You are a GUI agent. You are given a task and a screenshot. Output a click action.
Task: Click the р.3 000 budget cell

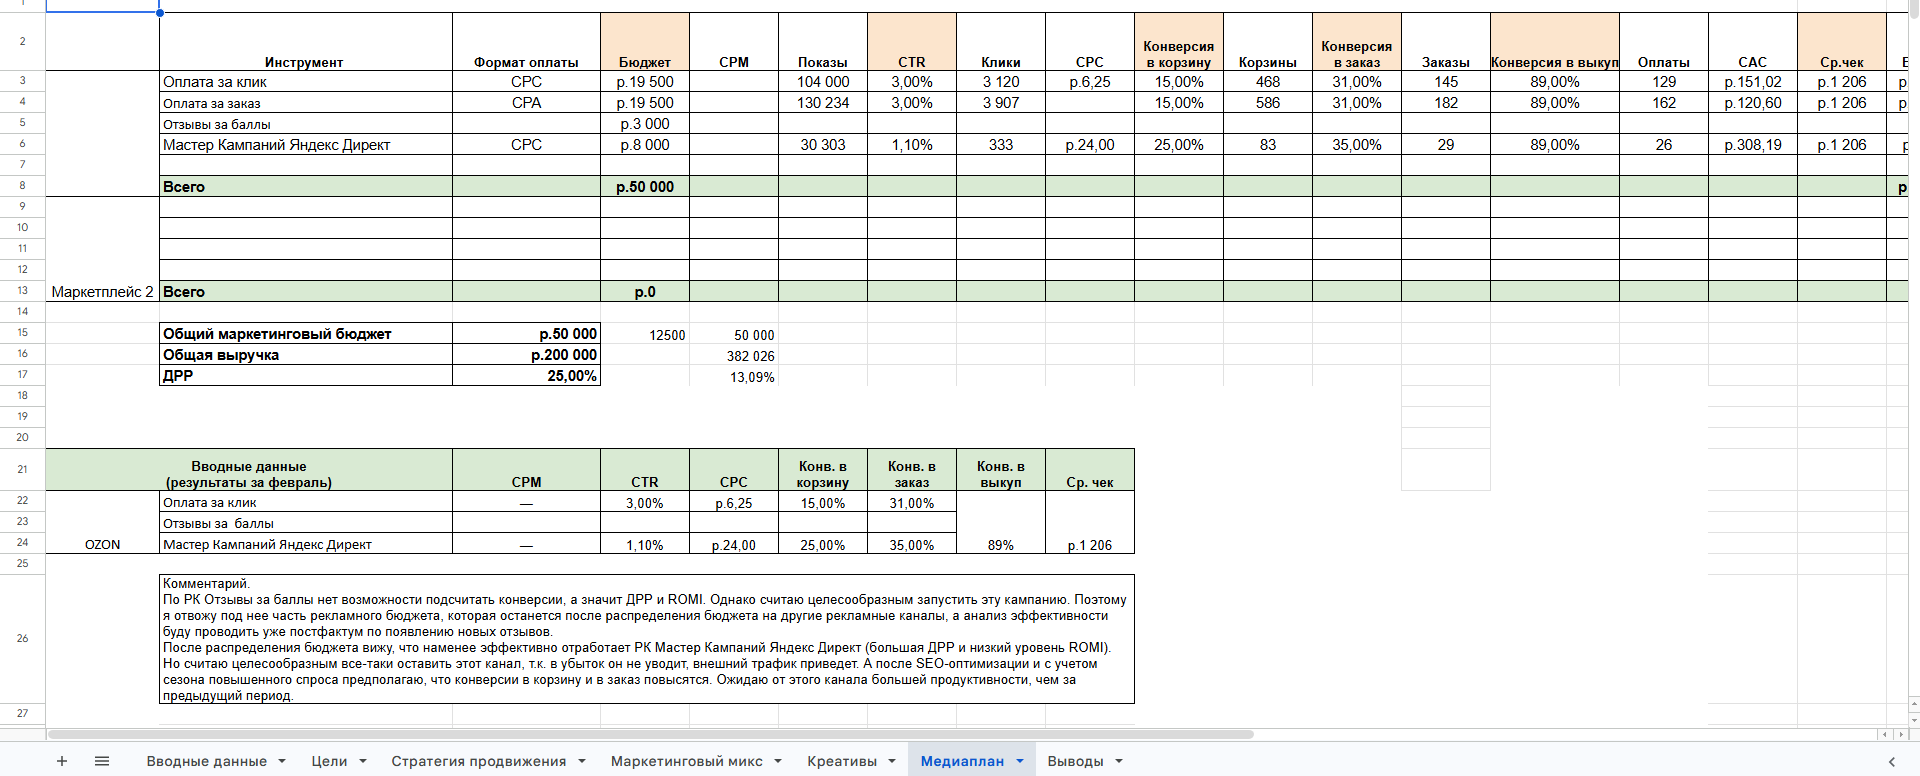click(645, 124)
